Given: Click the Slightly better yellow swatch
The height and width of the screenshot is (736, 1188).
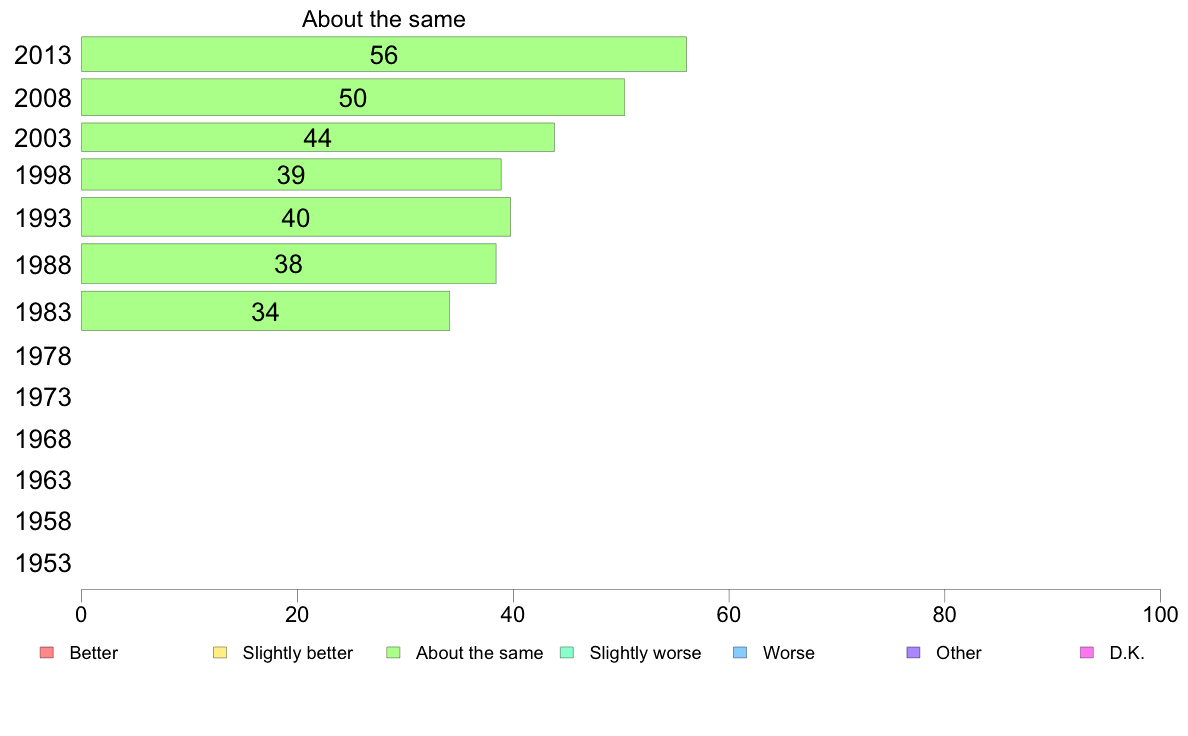Looking at the screenshot, I should 220,653.
